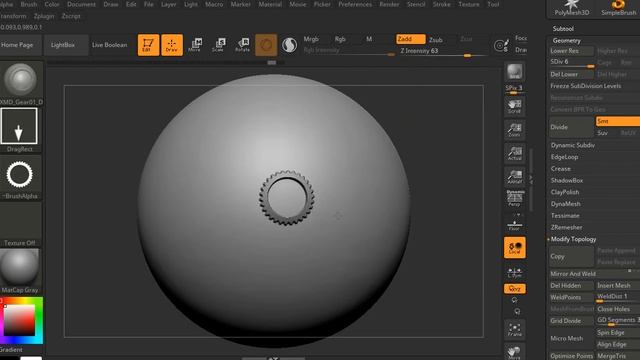Click the Del Lower button
Screen dimensions: 640x360
click(571, 74)
